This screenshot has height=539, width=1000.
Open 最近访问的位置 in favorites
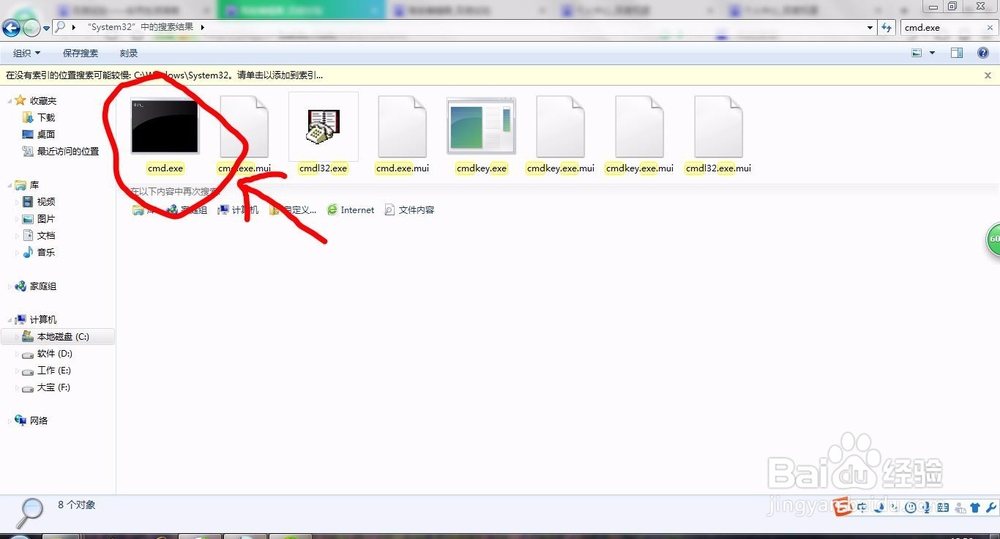pyautogui.click(x=68, y=151)
